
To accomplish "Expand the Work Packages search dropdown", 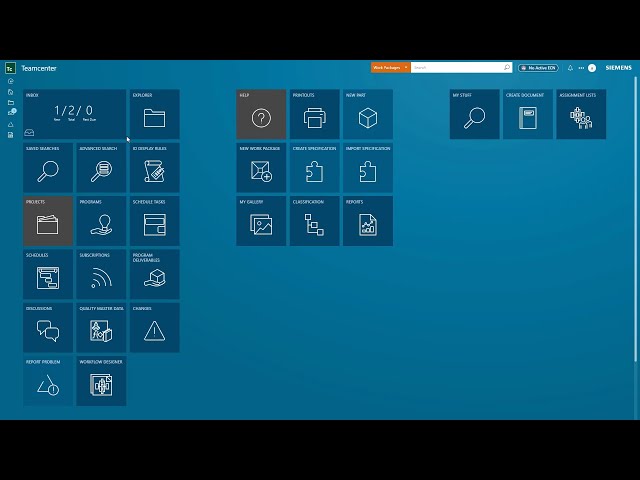I will tap(390, 68).
